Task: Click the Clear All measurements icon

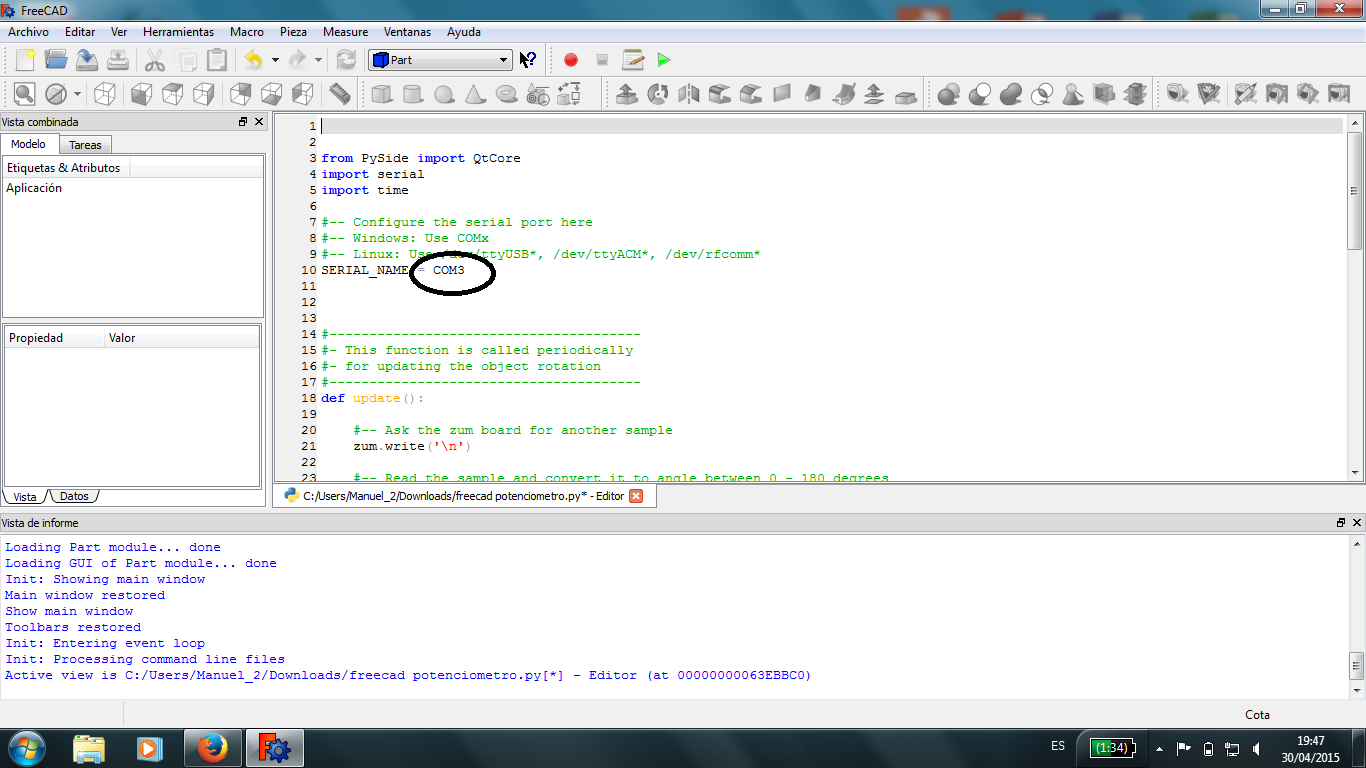Action: pyautogui.click(x=1245, y=94)
